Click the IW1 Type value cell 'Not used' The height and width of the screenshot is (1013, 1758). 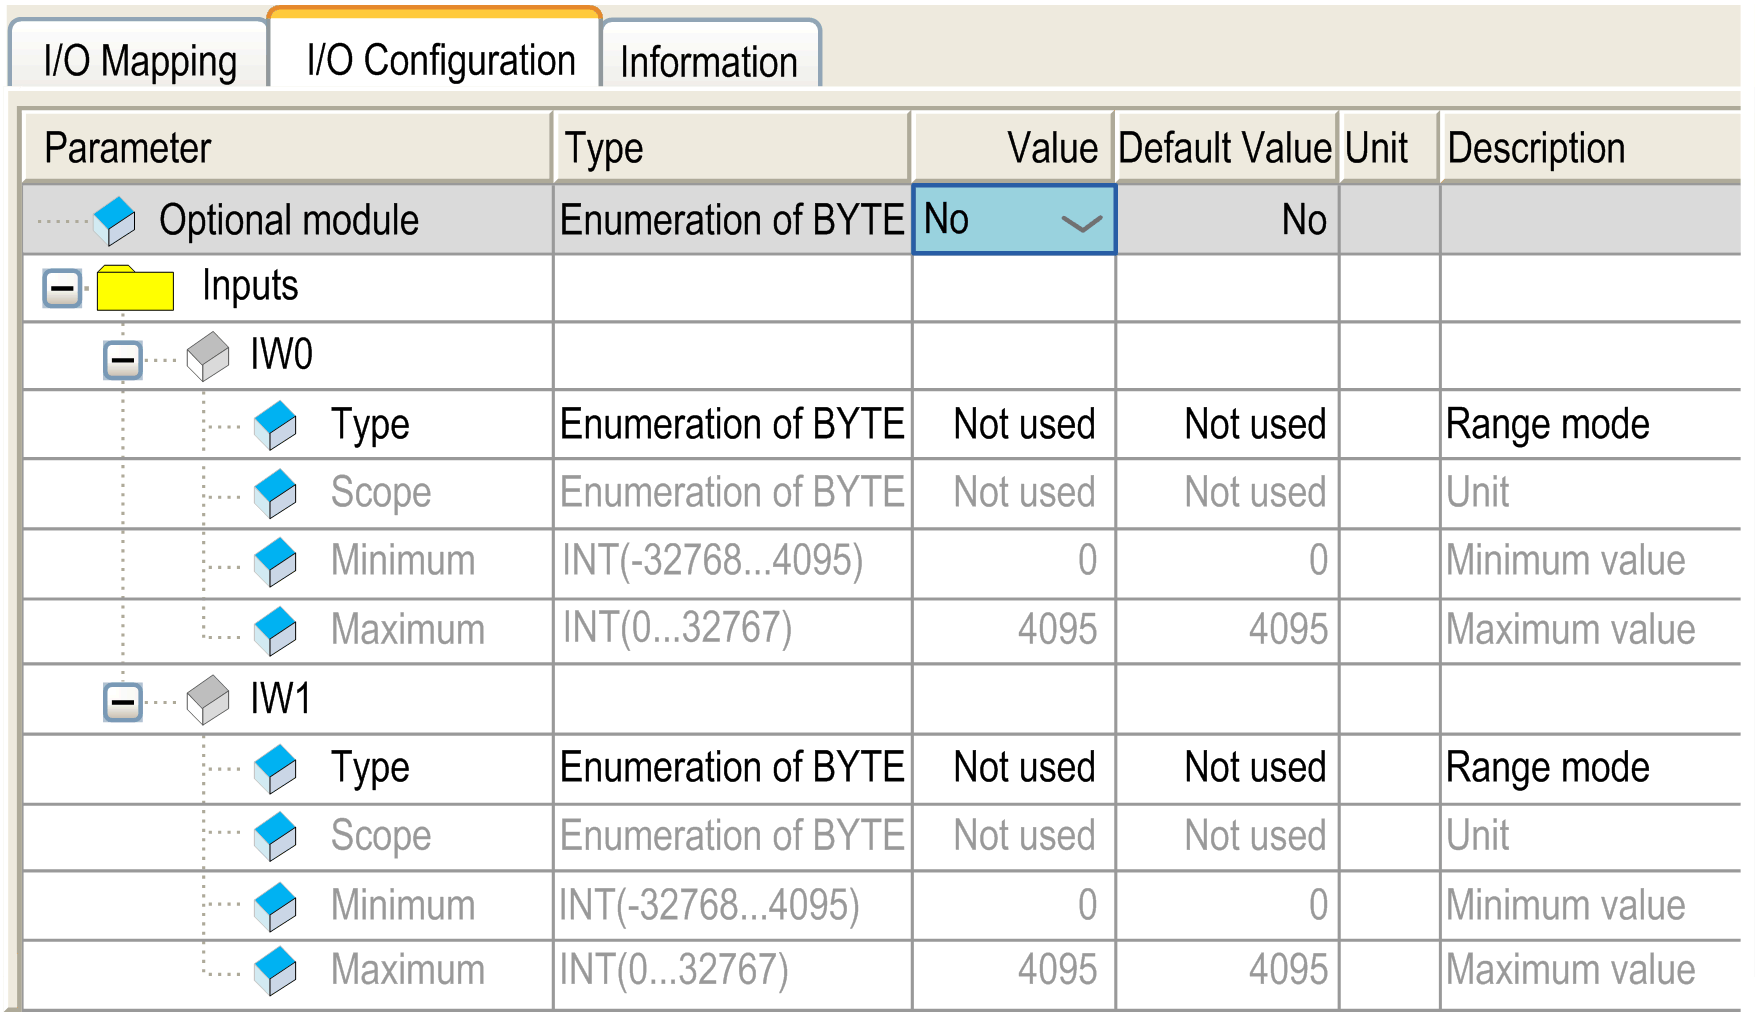click(1024, 768)
